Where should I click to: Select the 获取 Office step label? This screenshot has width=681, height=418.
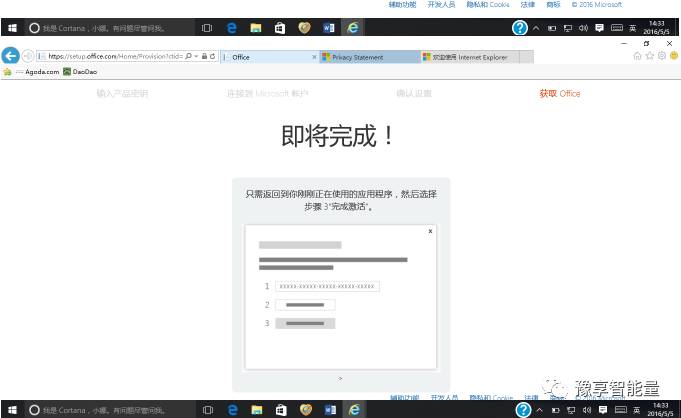[560, 93]
